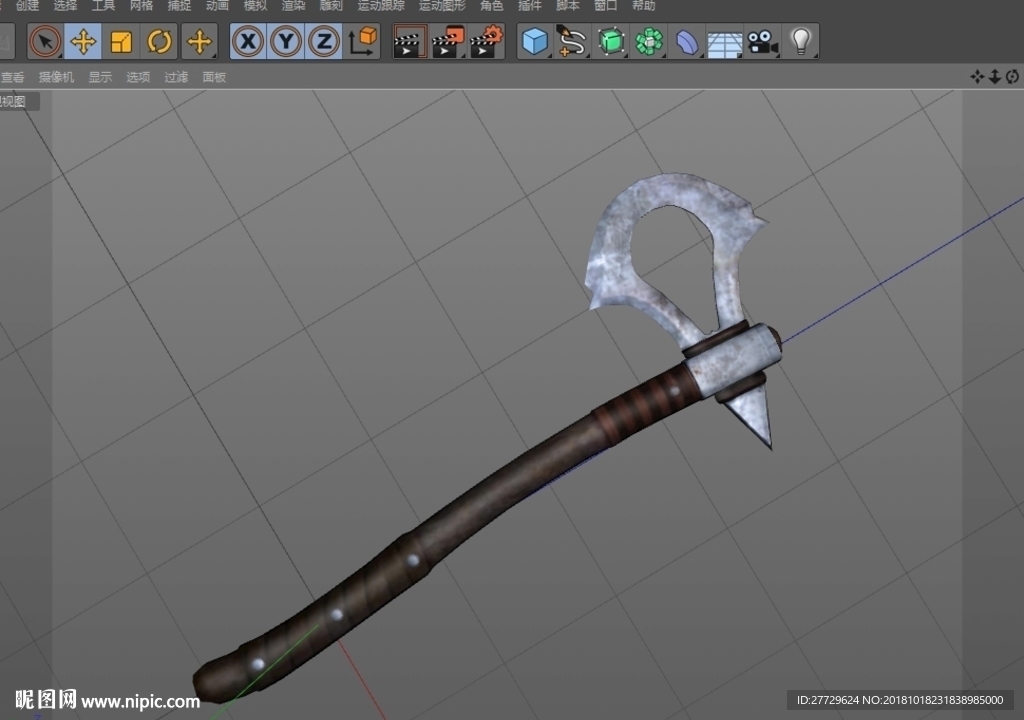Pick the Rotate tool
The width and height of the screenshot is (1024, 720).
(159, 42)
